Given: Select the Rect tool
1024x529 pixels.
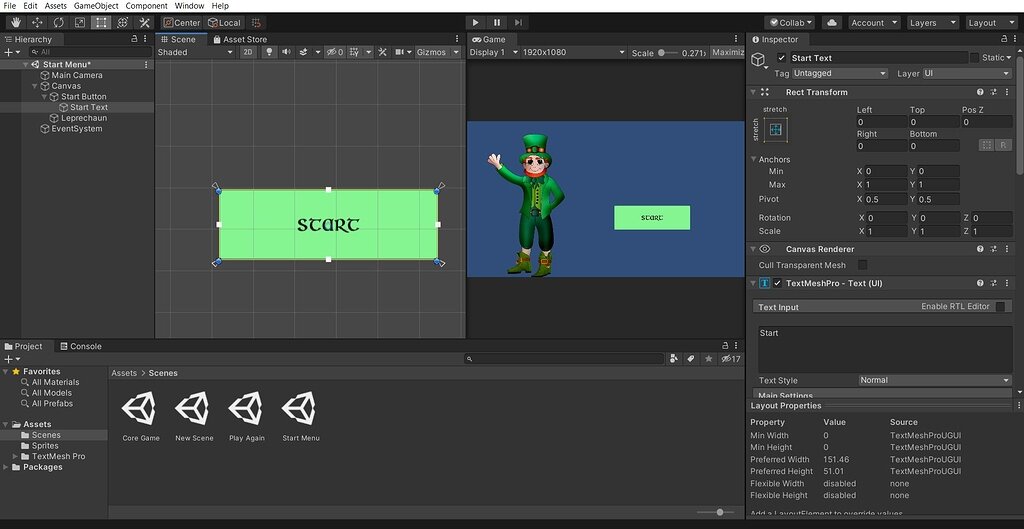Looking at the screenshot, I should tap(101, 23).
